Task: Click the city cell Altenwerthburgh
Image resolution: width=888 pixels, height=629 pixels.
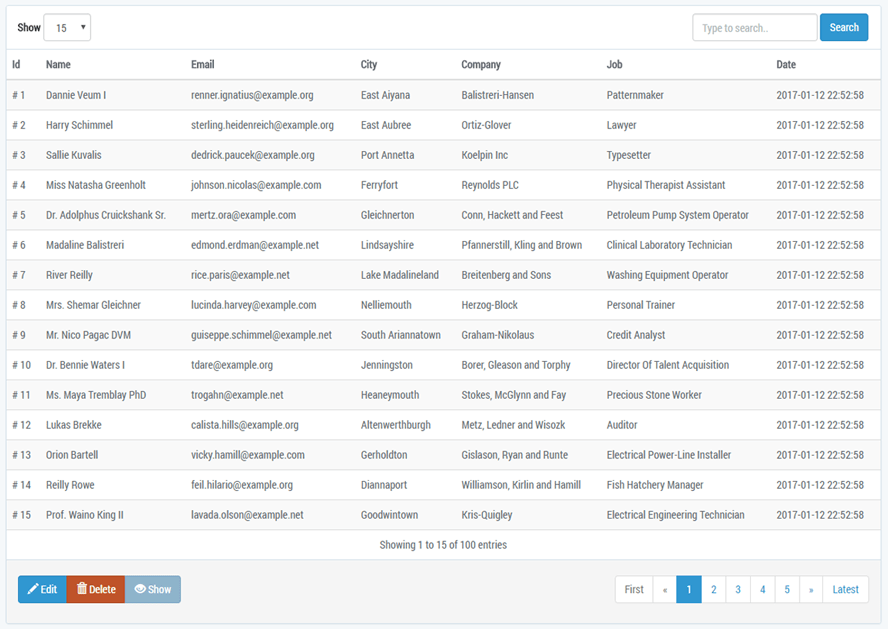Action: 396,425
